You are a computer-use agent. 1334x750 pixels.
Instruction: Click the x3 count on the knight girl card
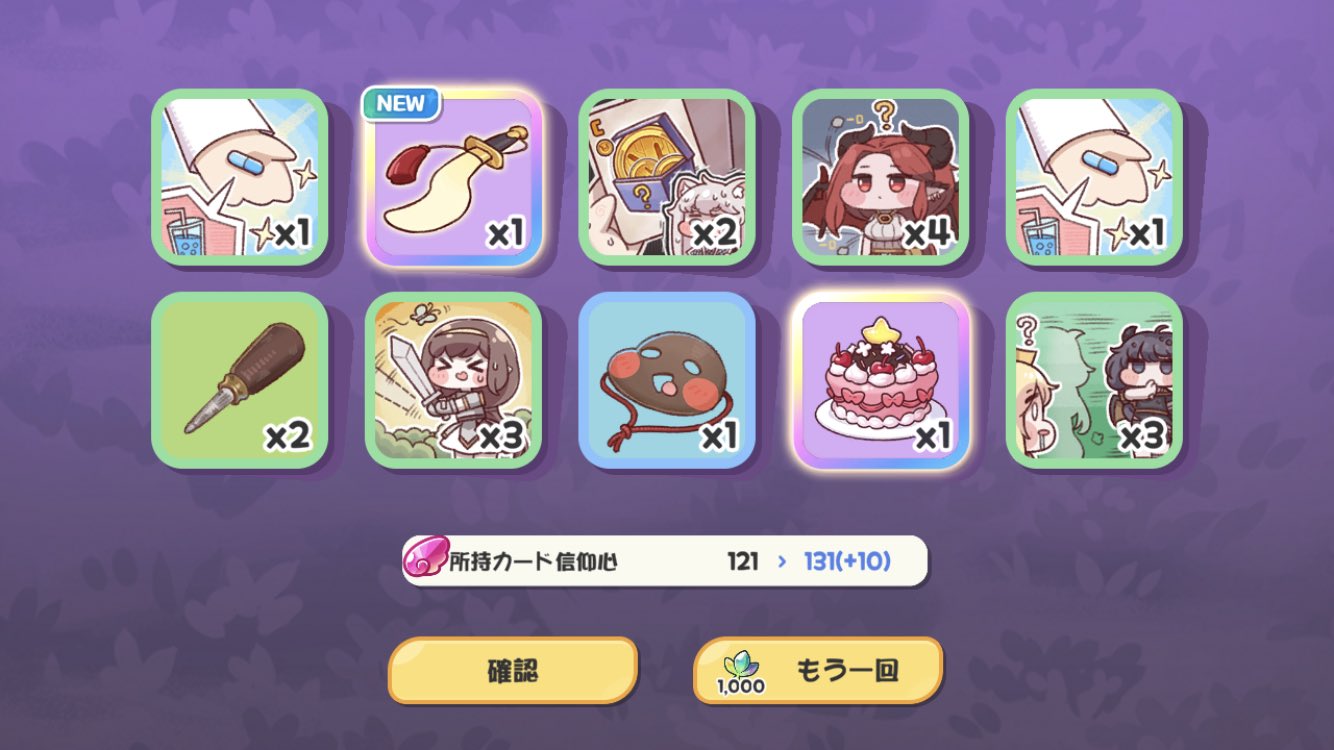[x=502, y=437]
